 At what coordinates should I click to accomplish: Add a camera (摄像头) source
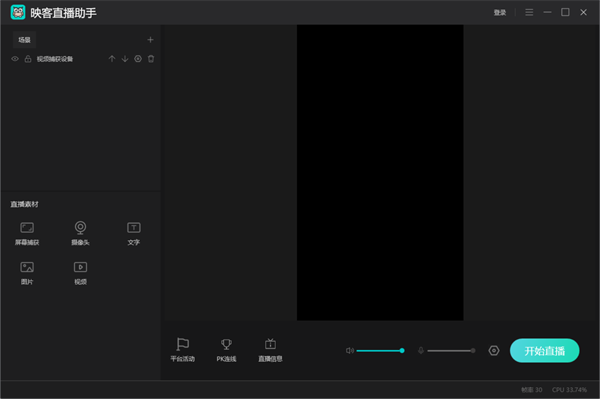80,233
